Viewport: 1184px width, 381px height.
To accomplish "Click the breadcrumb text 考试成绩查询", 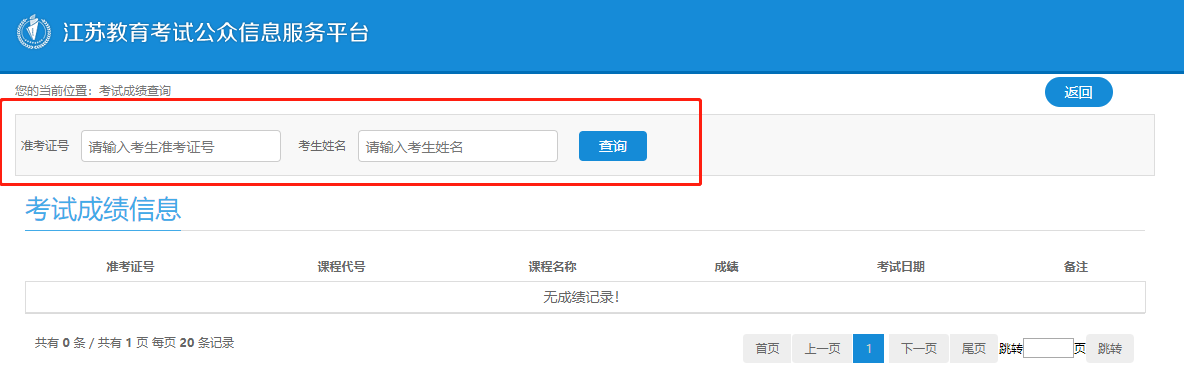I will click(134, 91).
